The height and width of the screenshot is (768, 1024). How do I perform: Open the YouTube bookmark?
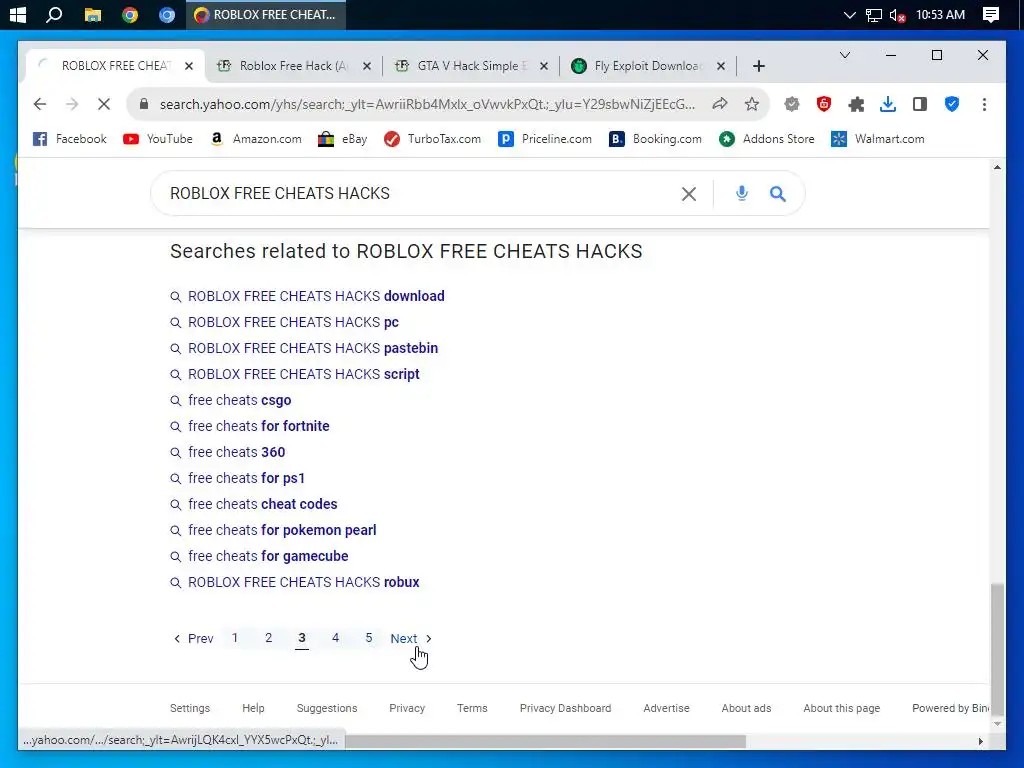(x=158, y=139)
